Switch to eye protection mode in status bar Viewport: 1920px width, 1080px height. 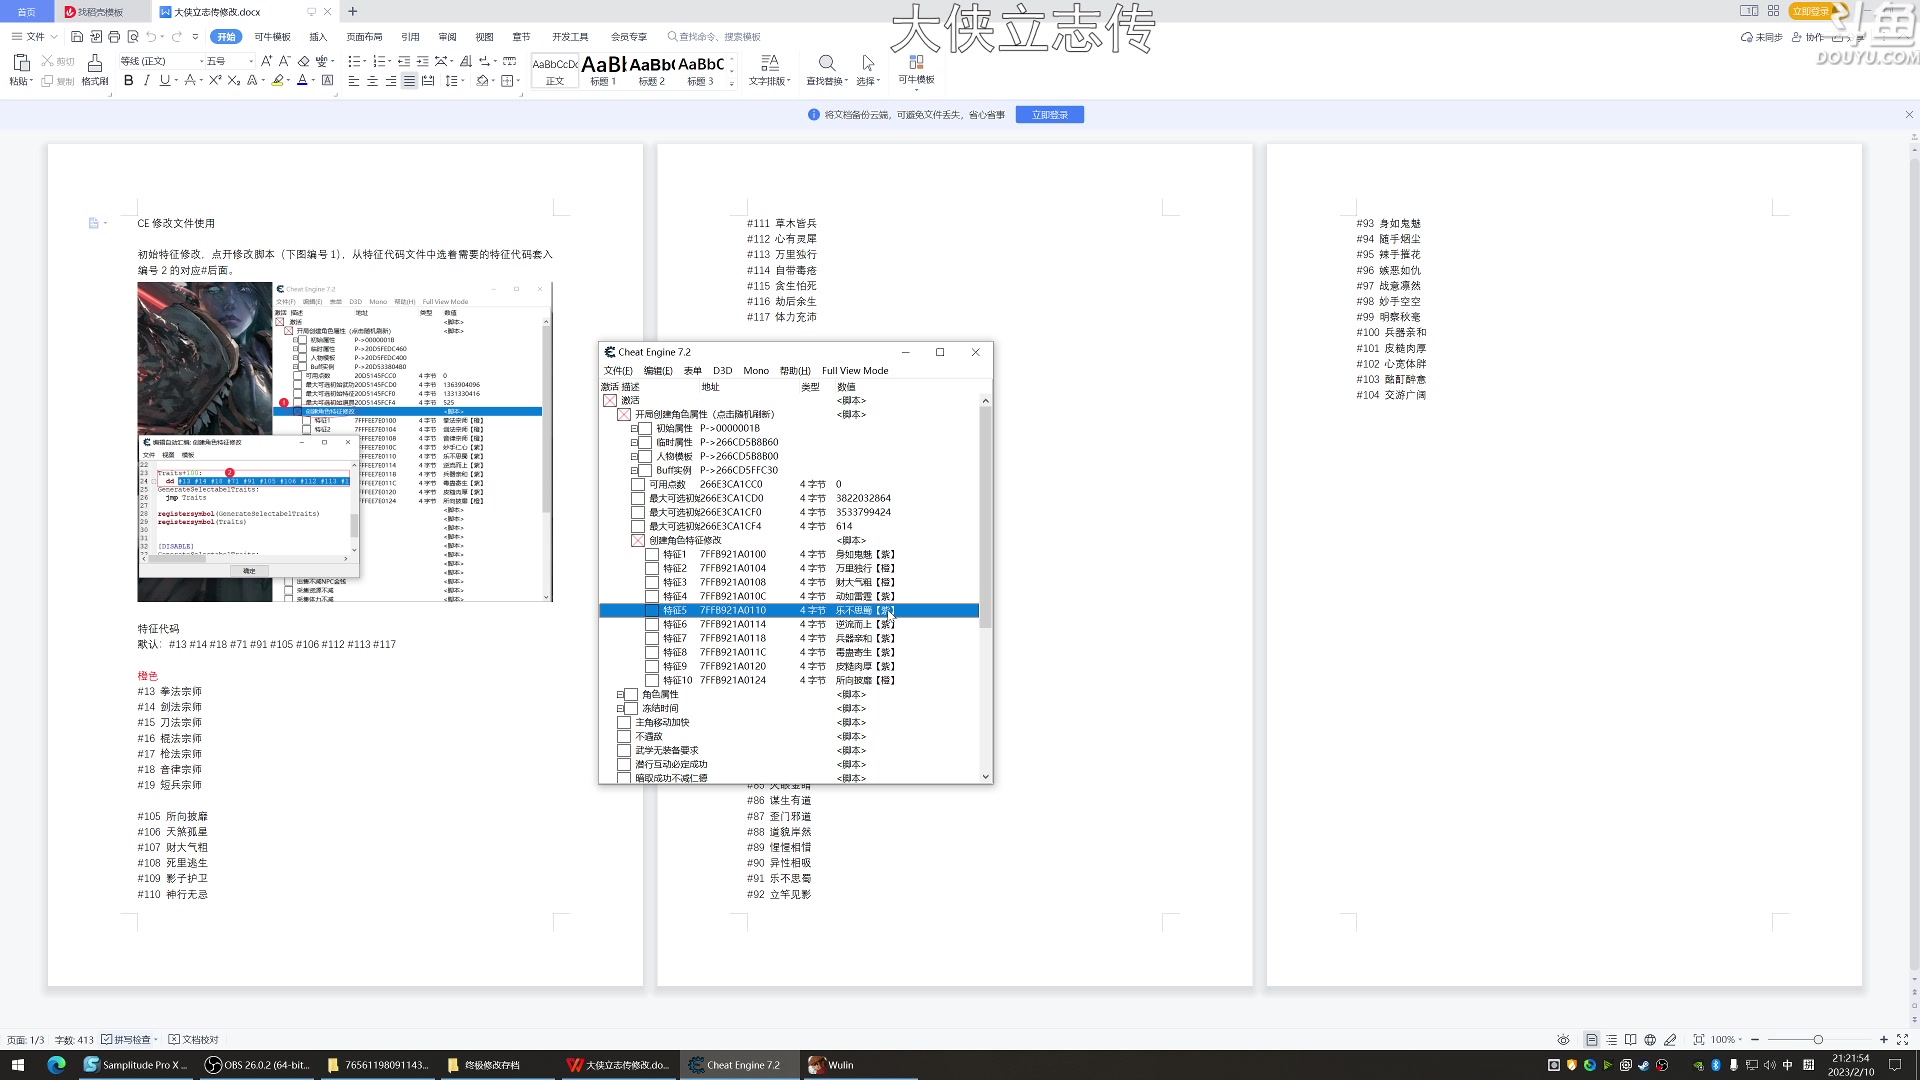[x=1564, y=1040]
